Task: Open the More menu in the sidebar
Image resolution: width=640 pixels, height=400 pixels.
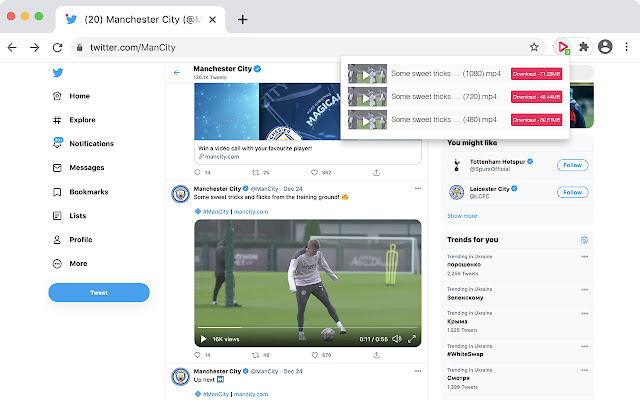Action: (x=70, y=263)
